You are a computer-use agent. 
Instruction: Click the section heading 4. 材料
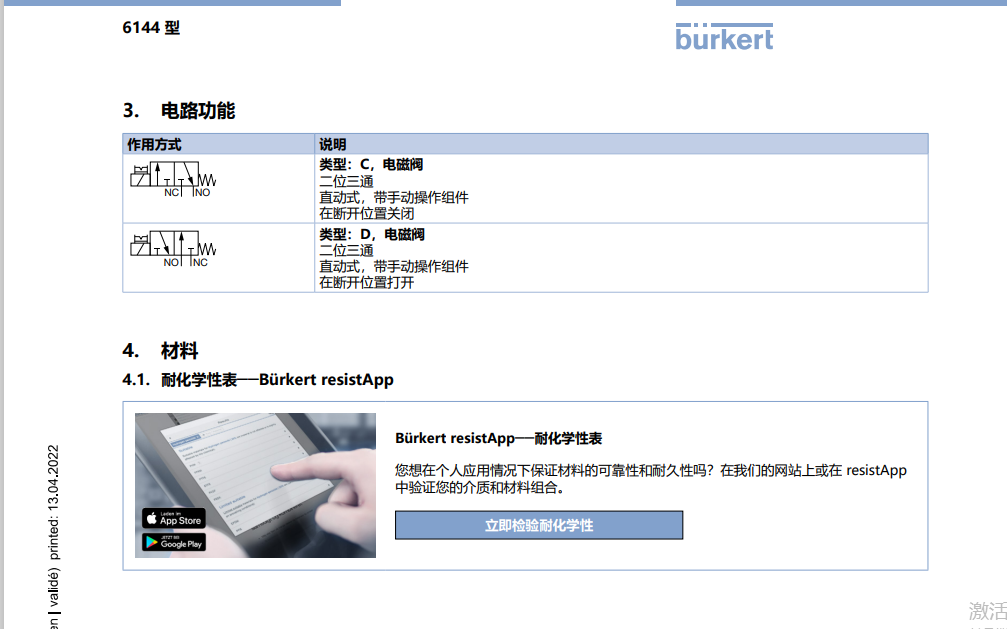(161, 351)
